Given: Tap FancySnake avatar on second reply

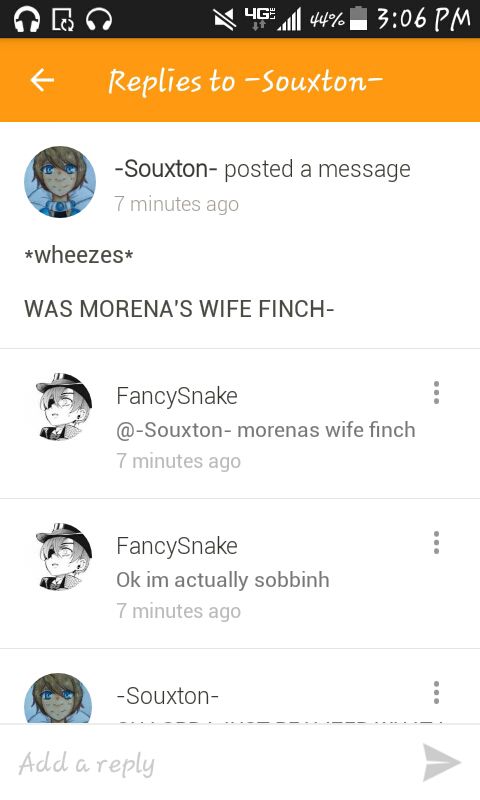Looking at the screenshot, I should pyautogui.click(x=64, y=557).
